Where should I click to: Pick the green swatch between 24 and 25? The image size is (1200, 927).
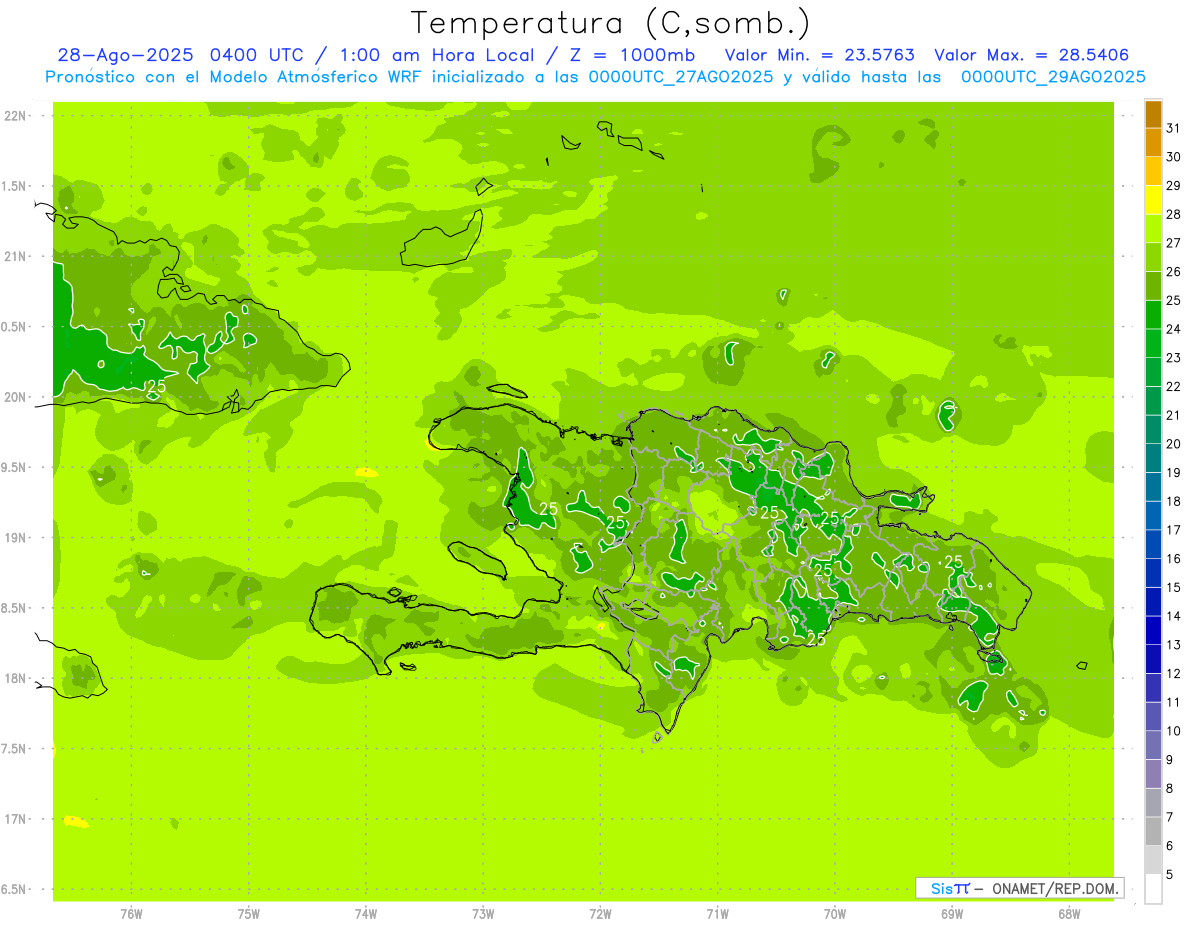(x=1153, y=315)
